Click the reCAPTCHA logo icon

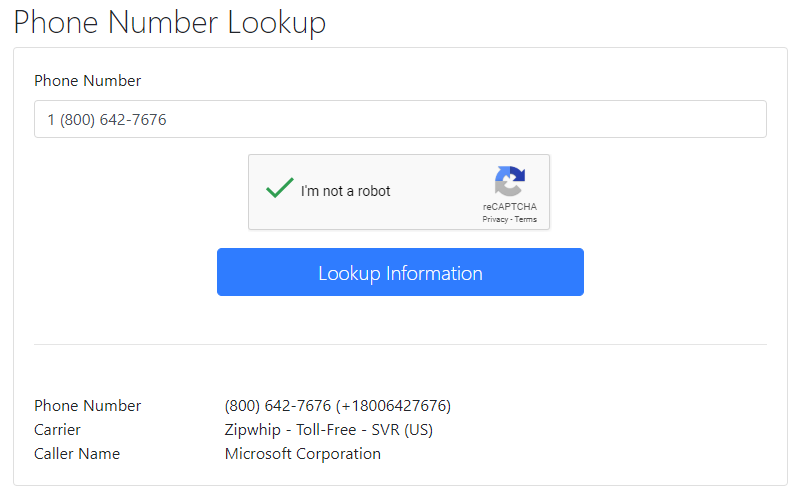coord(509,181)
